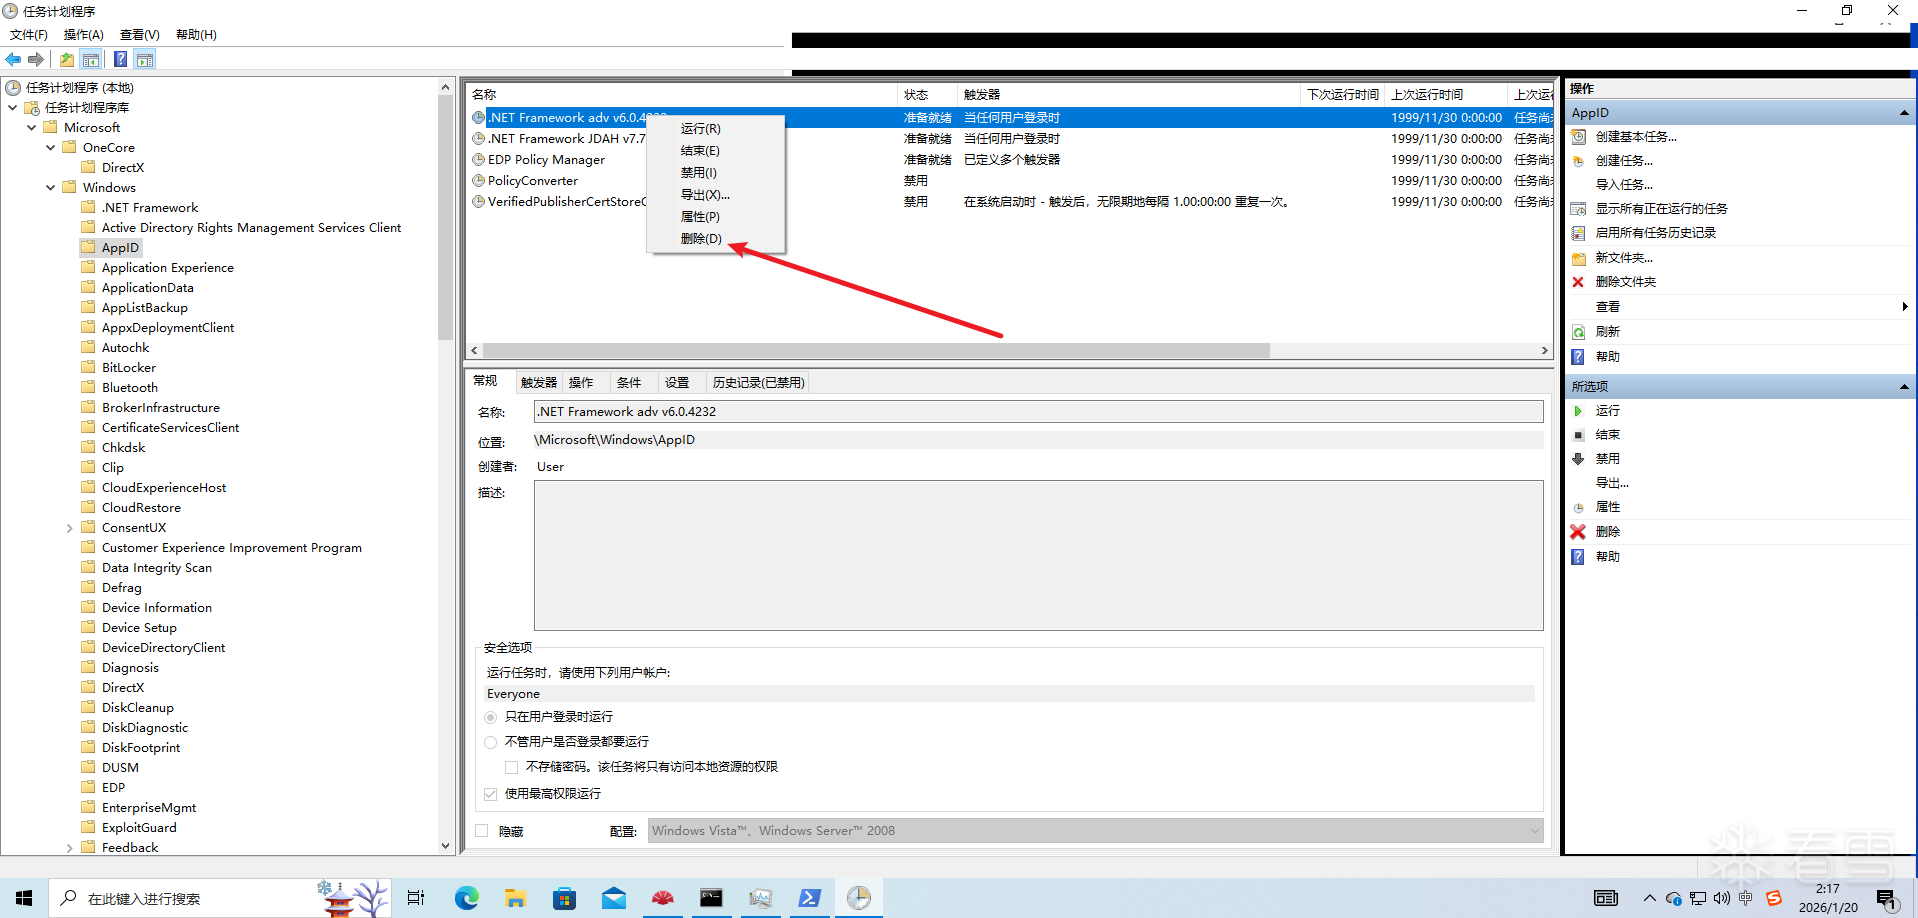Click the red Delete icon under selected item
Screen dimensions: 1918x918
(x=1578, y=532)
